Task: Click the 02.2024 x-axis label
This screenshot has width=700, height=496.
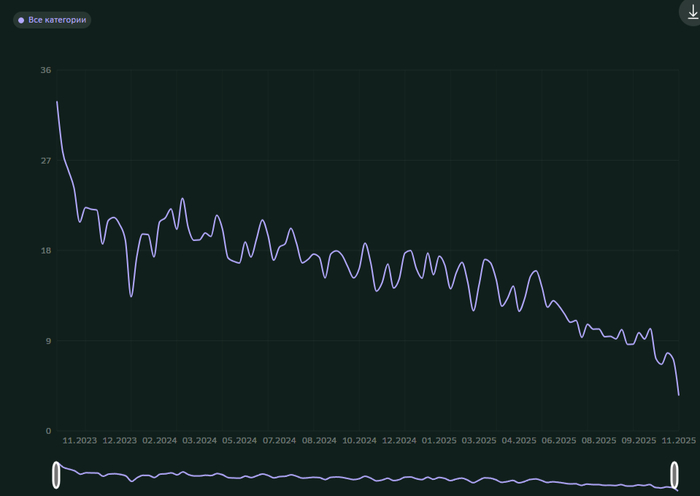Action: (x=159, y=440)
